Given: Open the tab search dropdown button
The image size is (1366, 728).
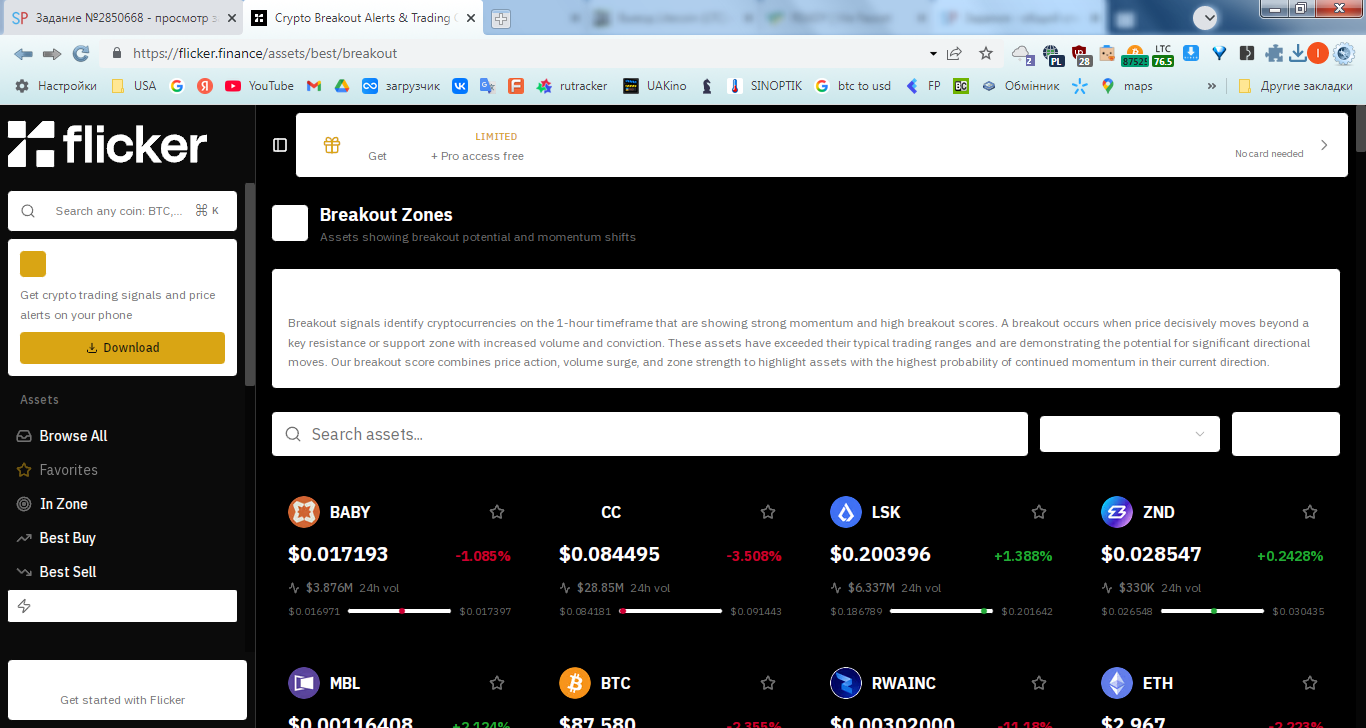Looking at the screenshot, I should [1206, 18].
